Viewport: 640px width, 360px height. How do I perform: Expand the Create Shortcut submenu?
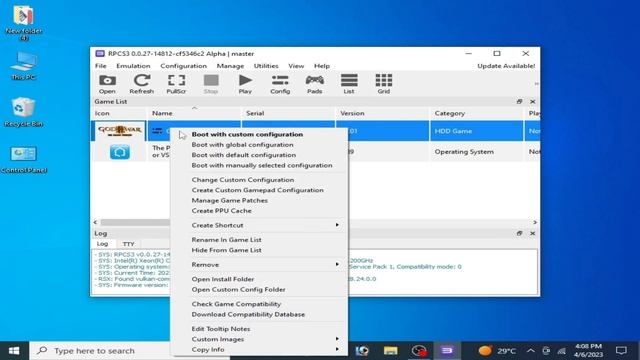pos(259,225)
